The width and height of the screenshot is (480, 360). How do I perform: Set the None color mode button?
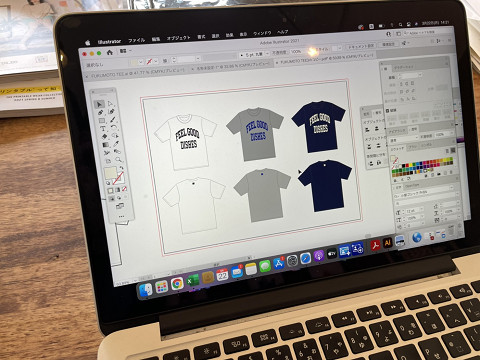pyautogui.click(x=124, y=188)
